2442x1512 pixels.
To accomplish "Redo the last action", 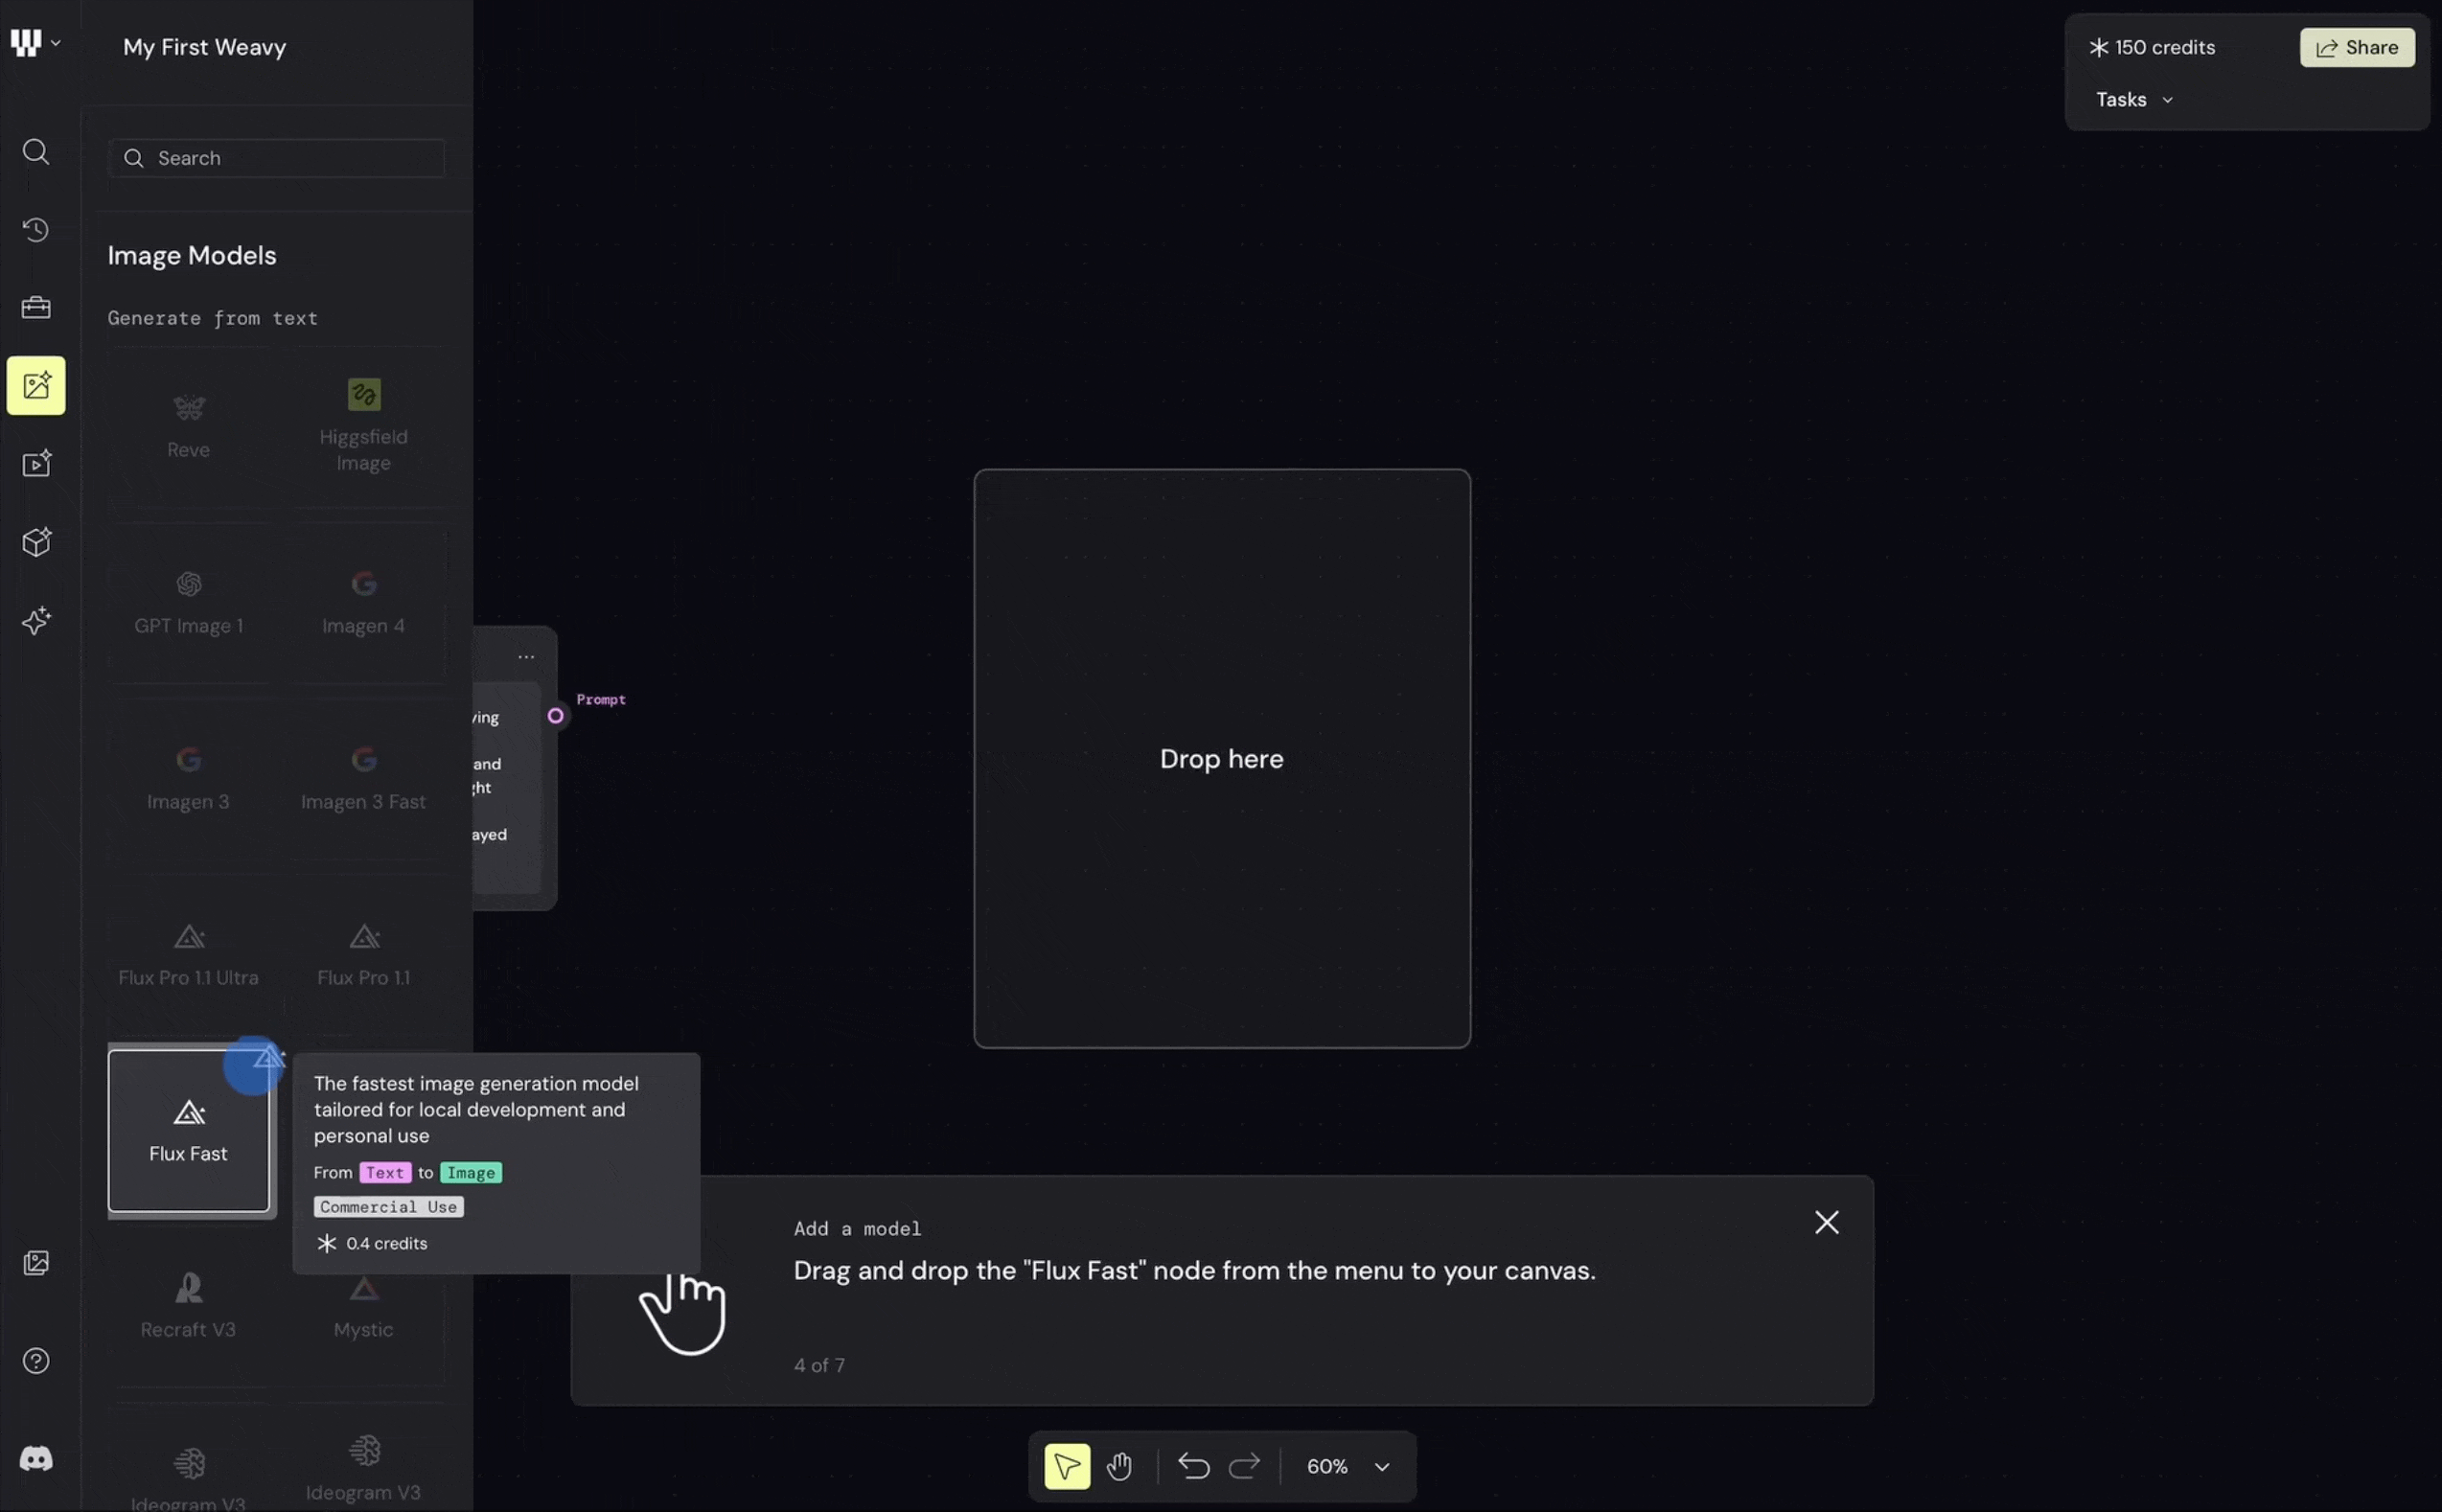I will point(1244,1466).
